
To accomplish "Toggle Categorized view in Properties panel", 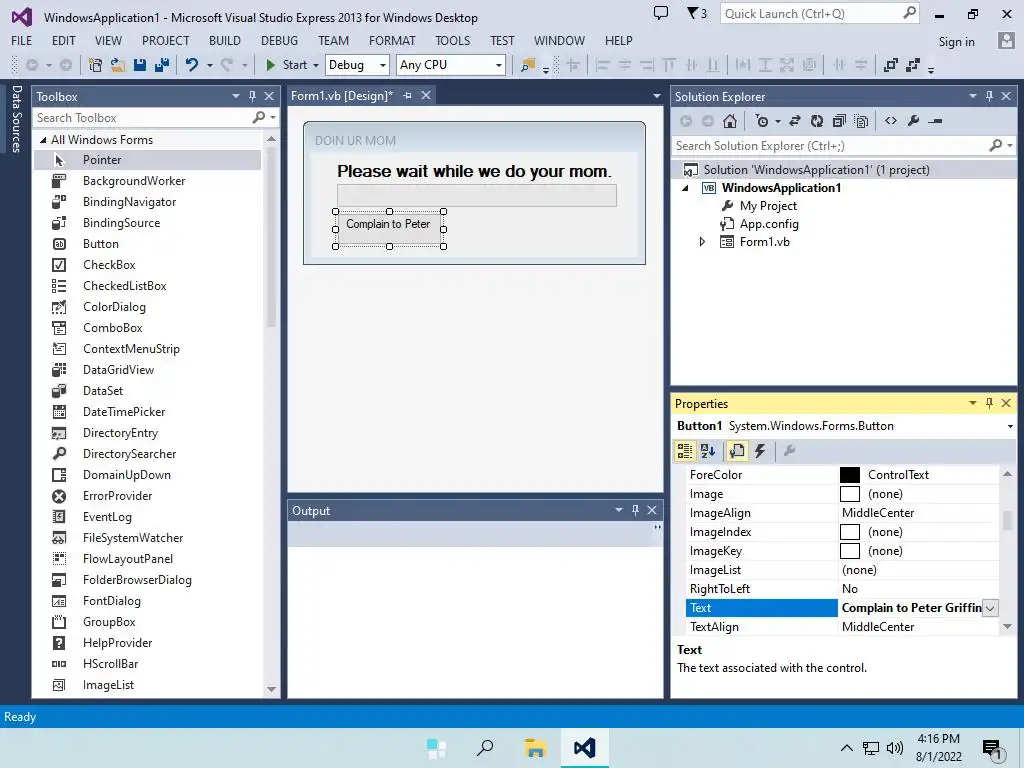I will [684, 451].
